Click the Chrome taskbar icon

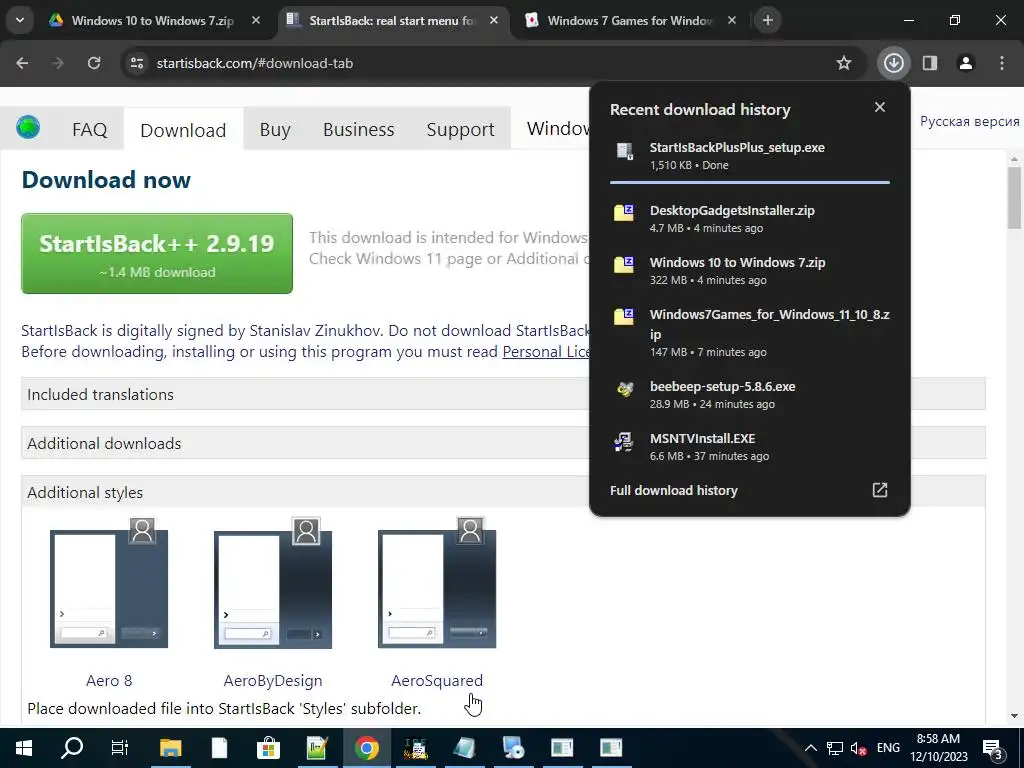[366, 748]
